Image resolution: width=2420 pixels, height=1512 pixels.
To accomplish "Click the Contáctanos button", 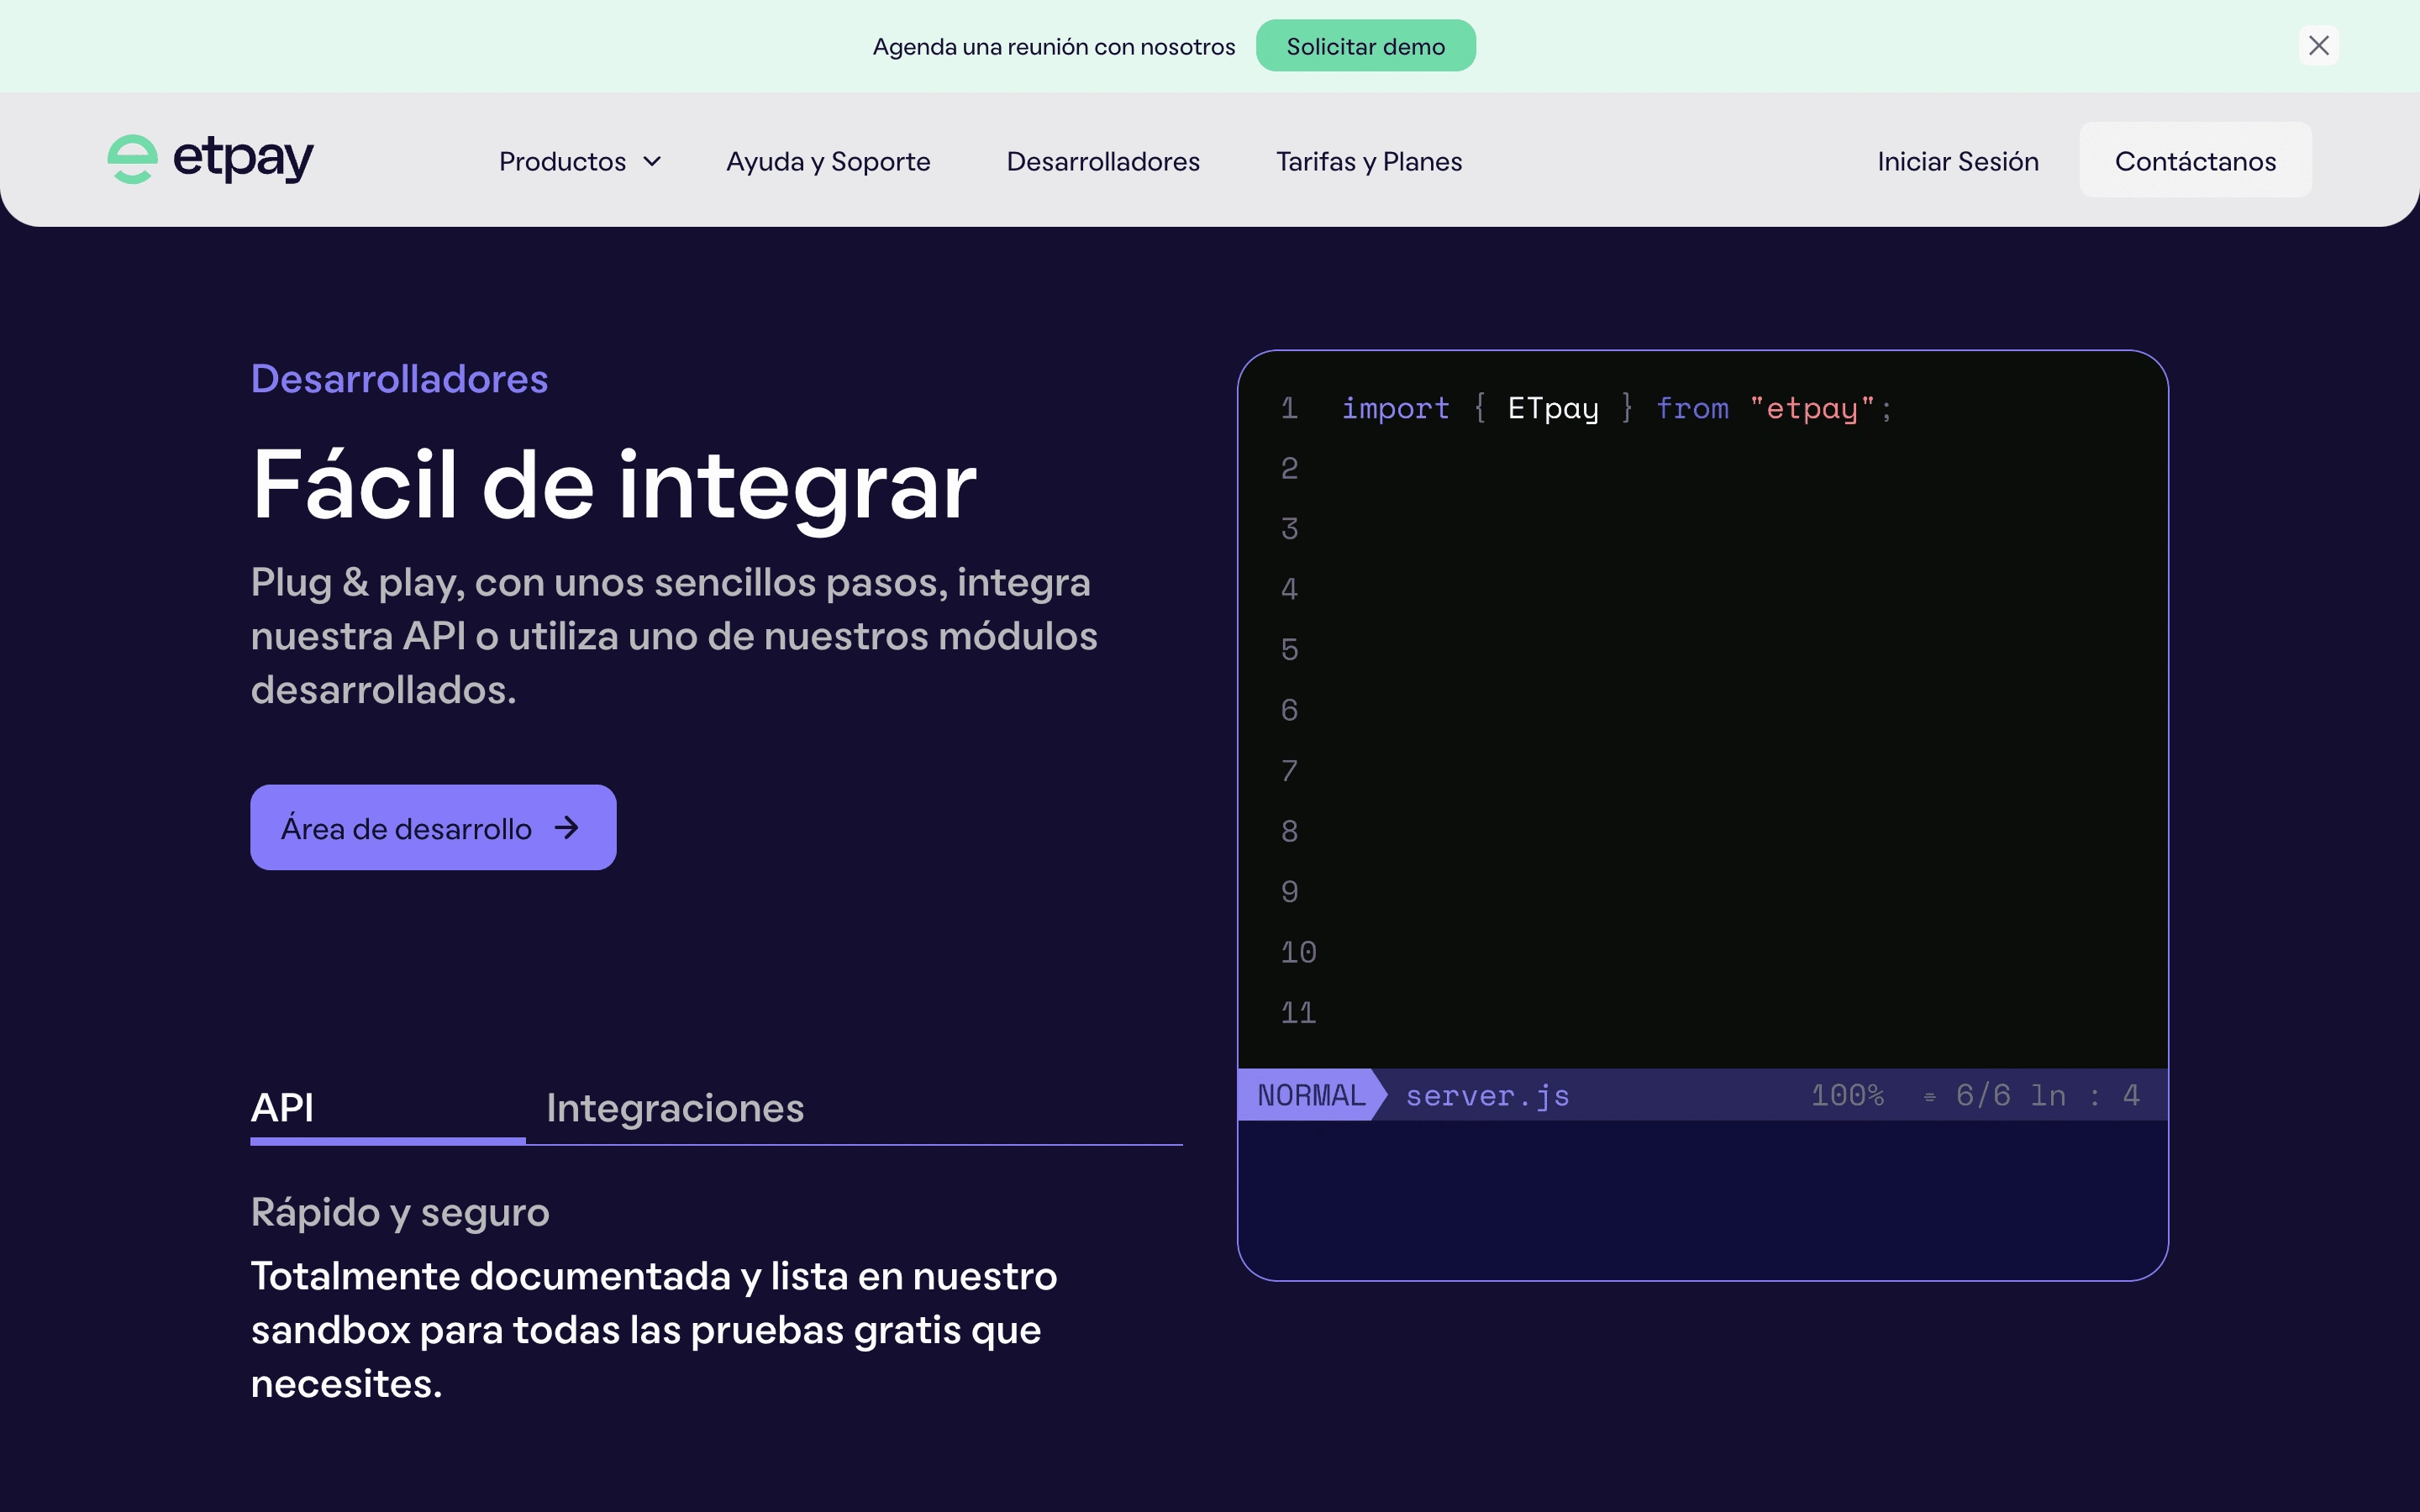I will 2195,160.
